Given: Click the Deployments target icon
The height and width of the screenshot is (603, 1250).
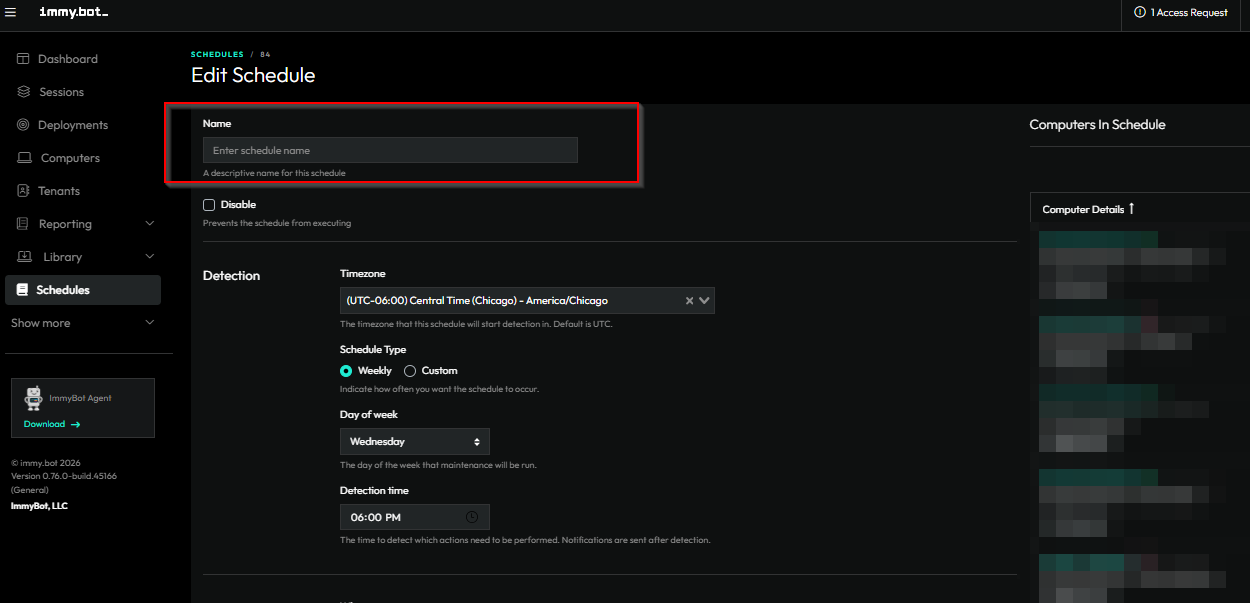Looking at the screenshot, I should (23, 125).
